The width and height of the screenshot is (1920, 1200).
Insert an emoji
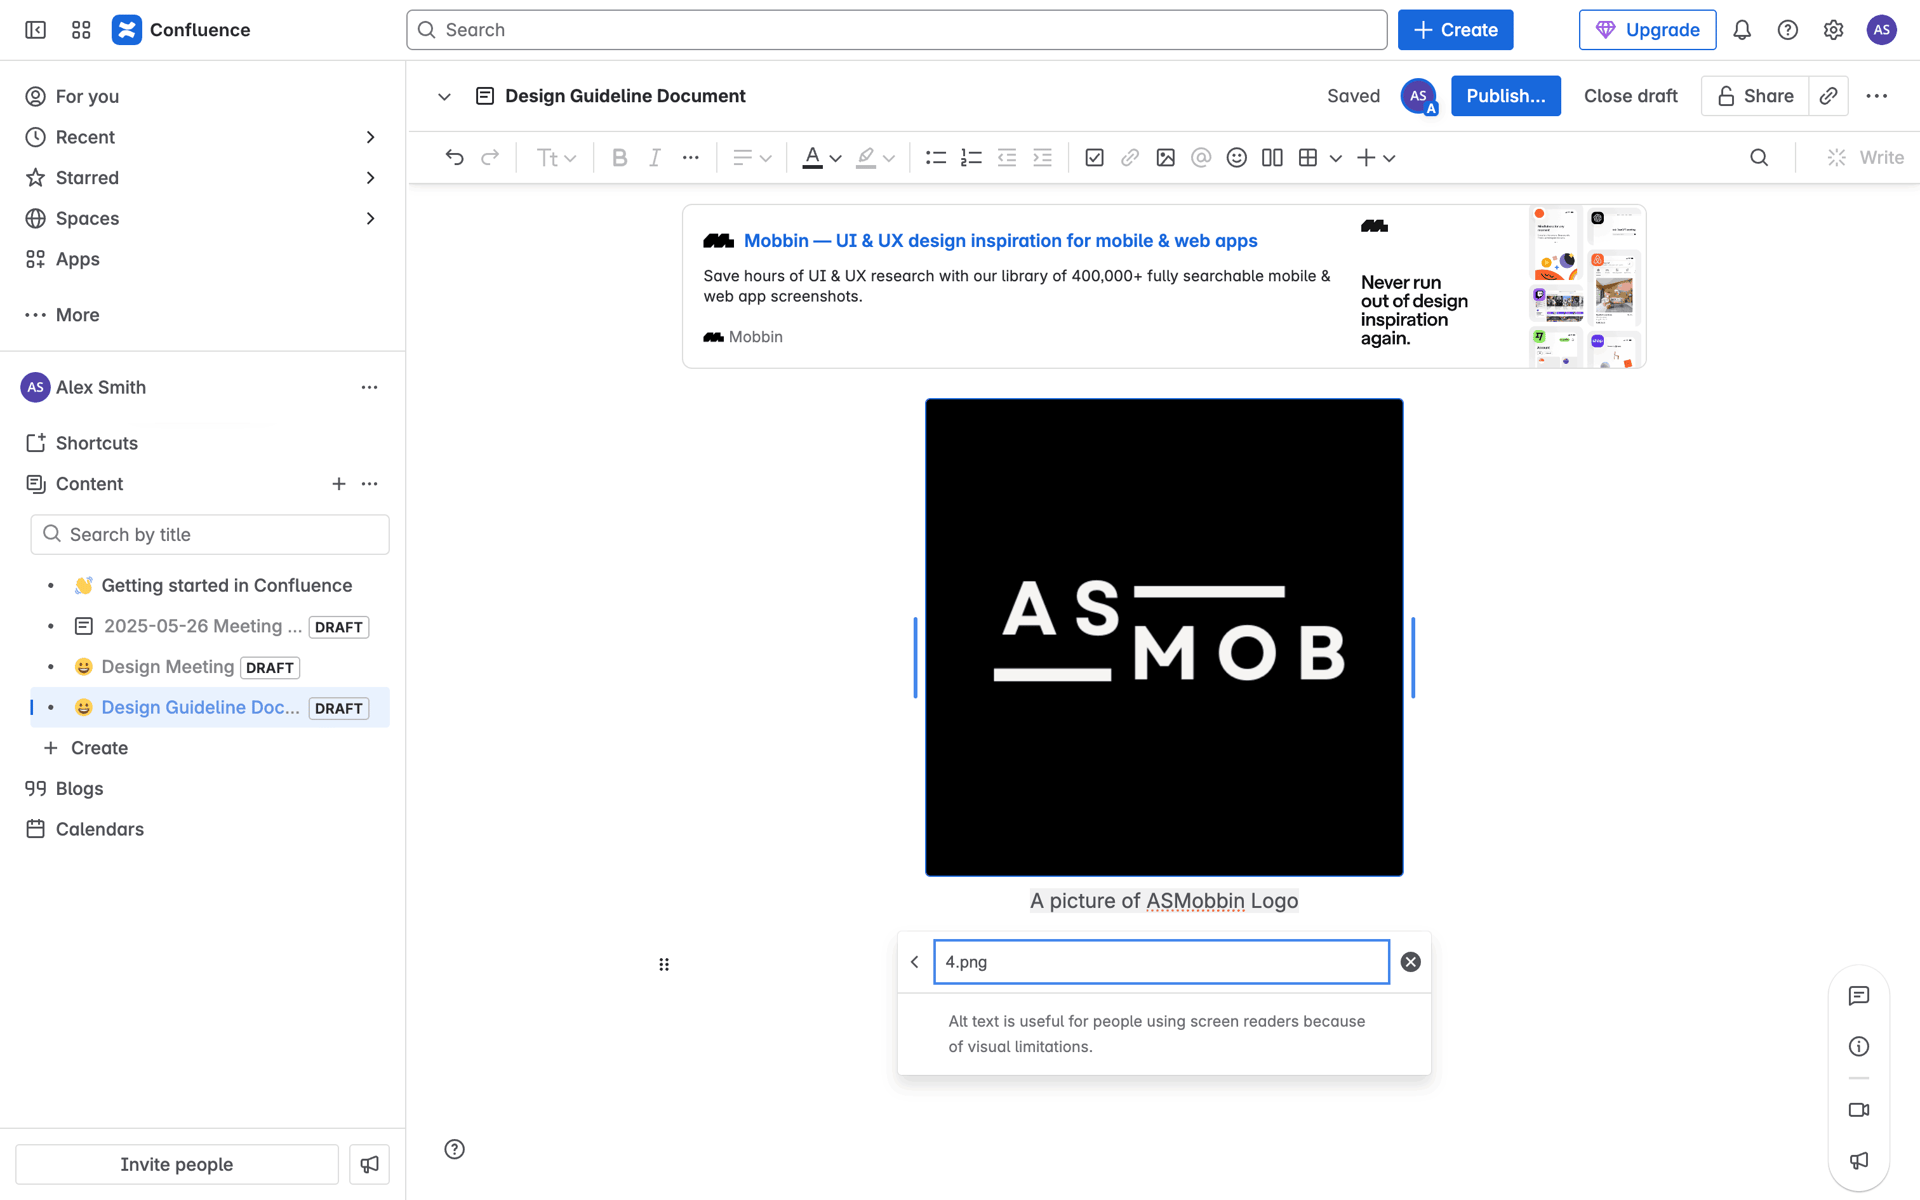(x=1237, y=157)
